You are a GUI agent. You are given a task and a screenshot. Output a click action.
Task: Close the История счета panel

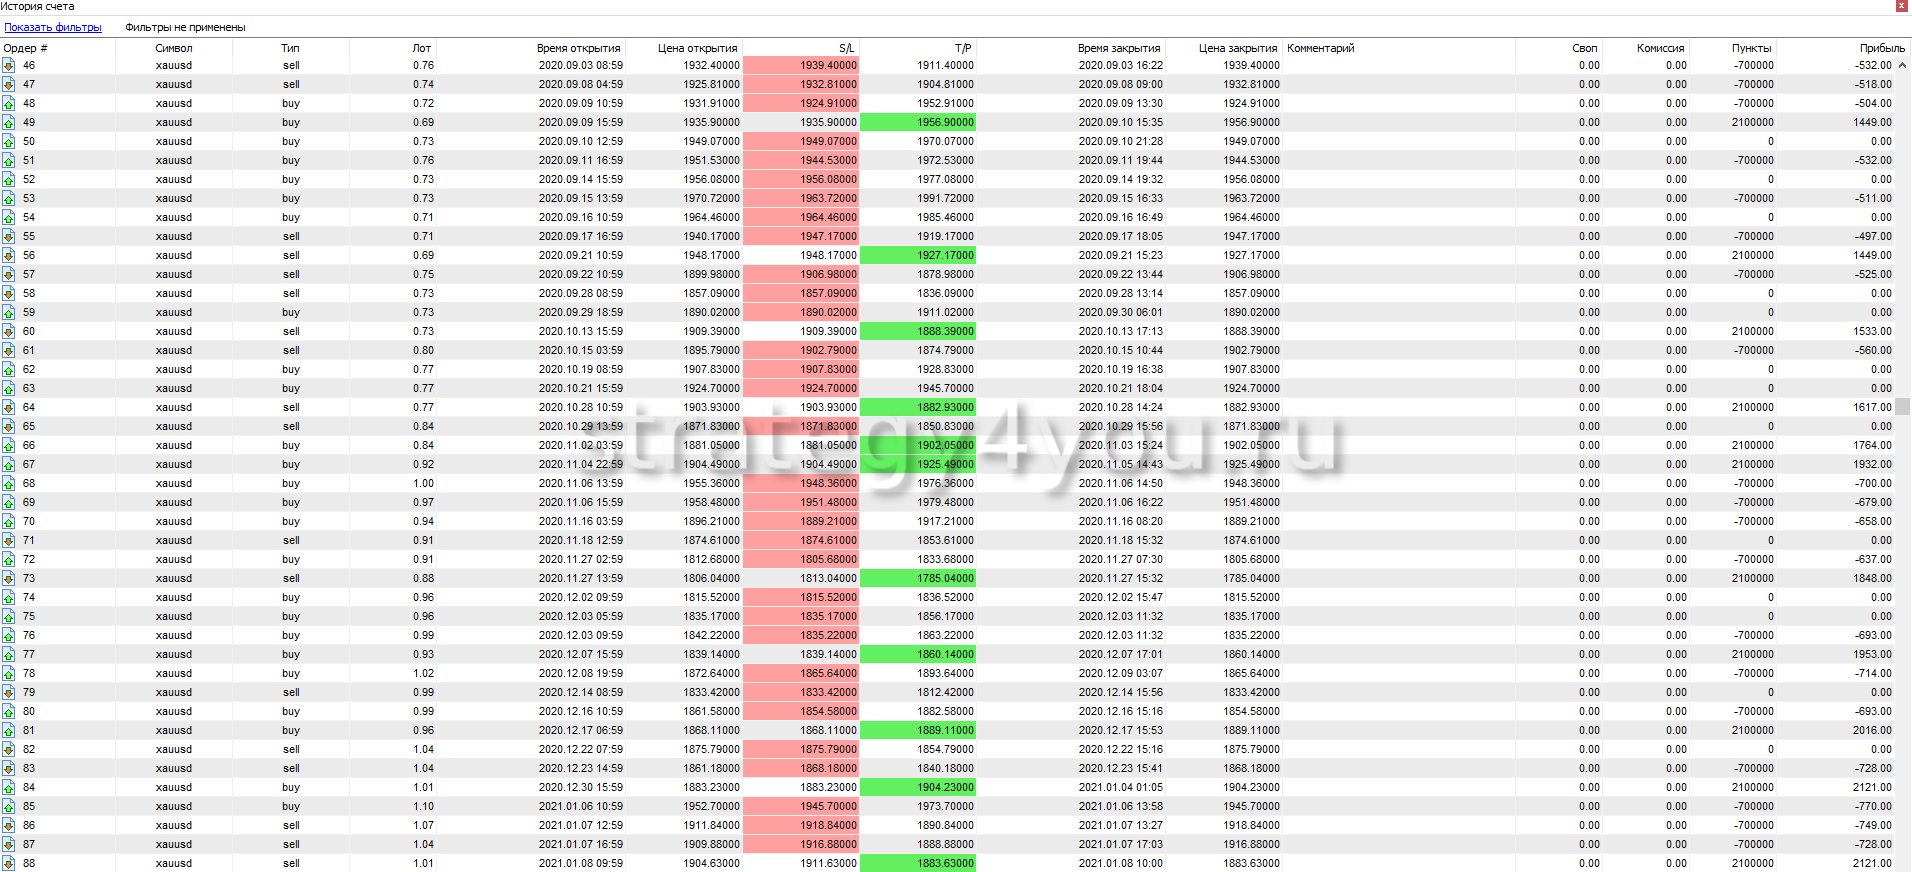point(1902,6)
